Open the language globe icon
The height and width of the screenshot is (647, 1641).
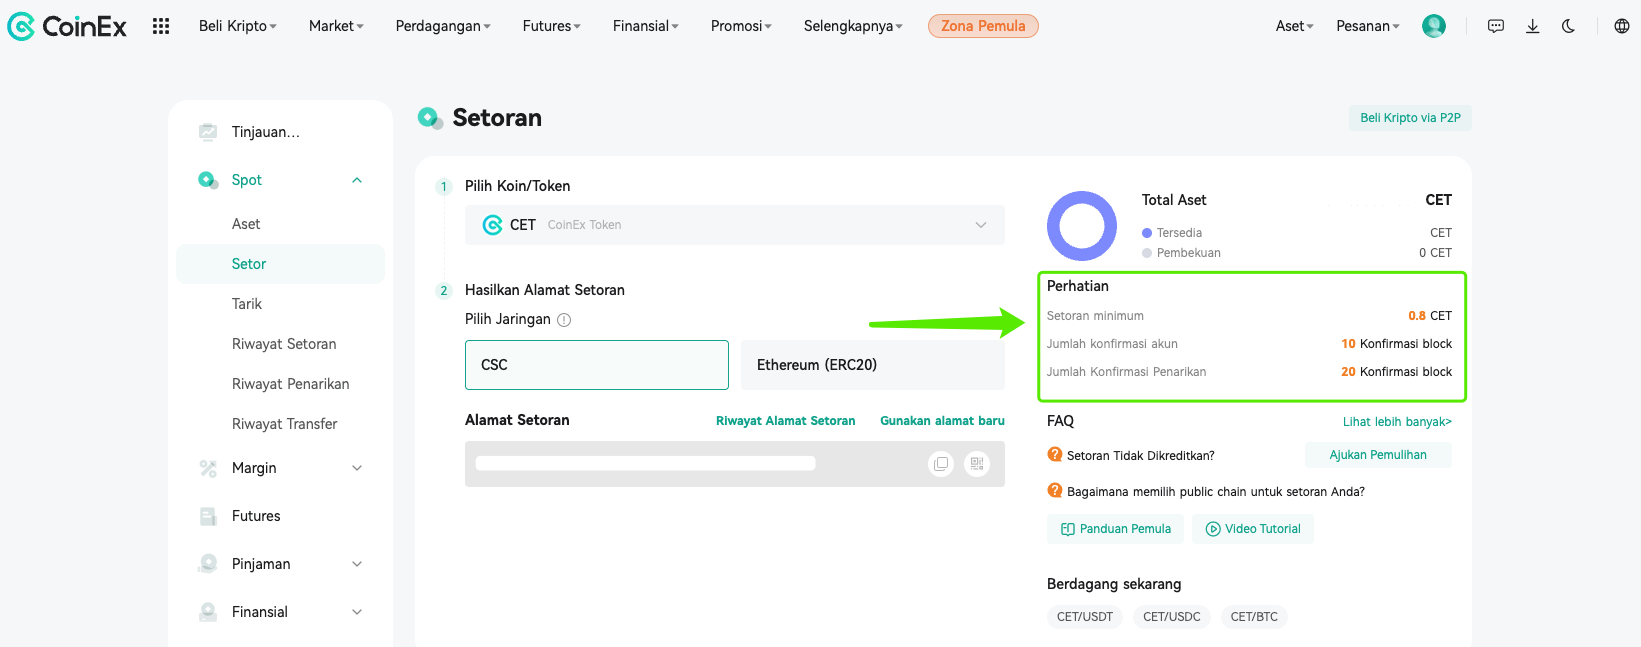[x=1622, y=26]
